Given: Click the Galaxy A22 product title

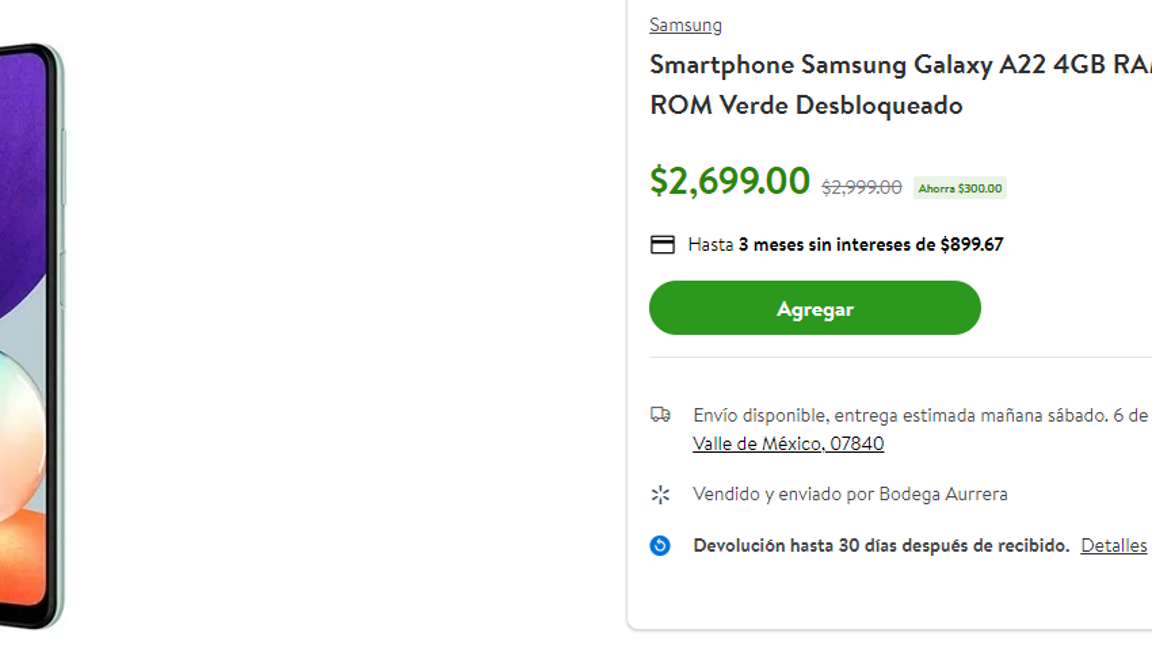Looking at the screenshot, I should [880, 85].
